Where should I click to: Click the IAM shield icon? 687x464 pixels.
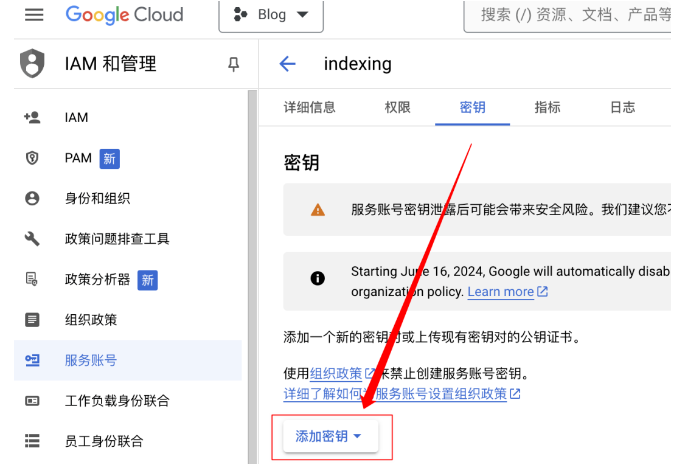pyautogui.click(x=33, y=64)
